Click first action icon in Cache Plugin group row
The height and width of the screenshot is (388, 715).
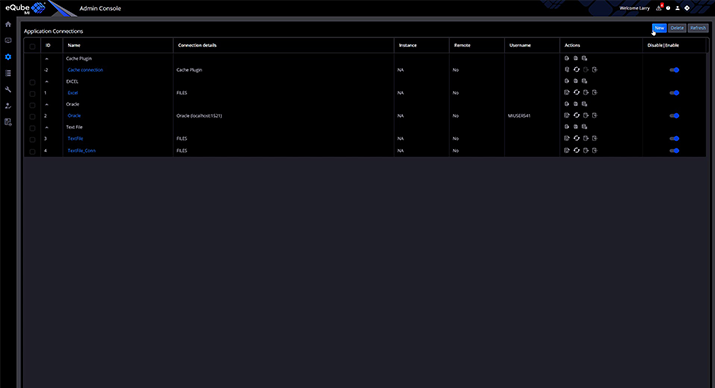point(567,58)
